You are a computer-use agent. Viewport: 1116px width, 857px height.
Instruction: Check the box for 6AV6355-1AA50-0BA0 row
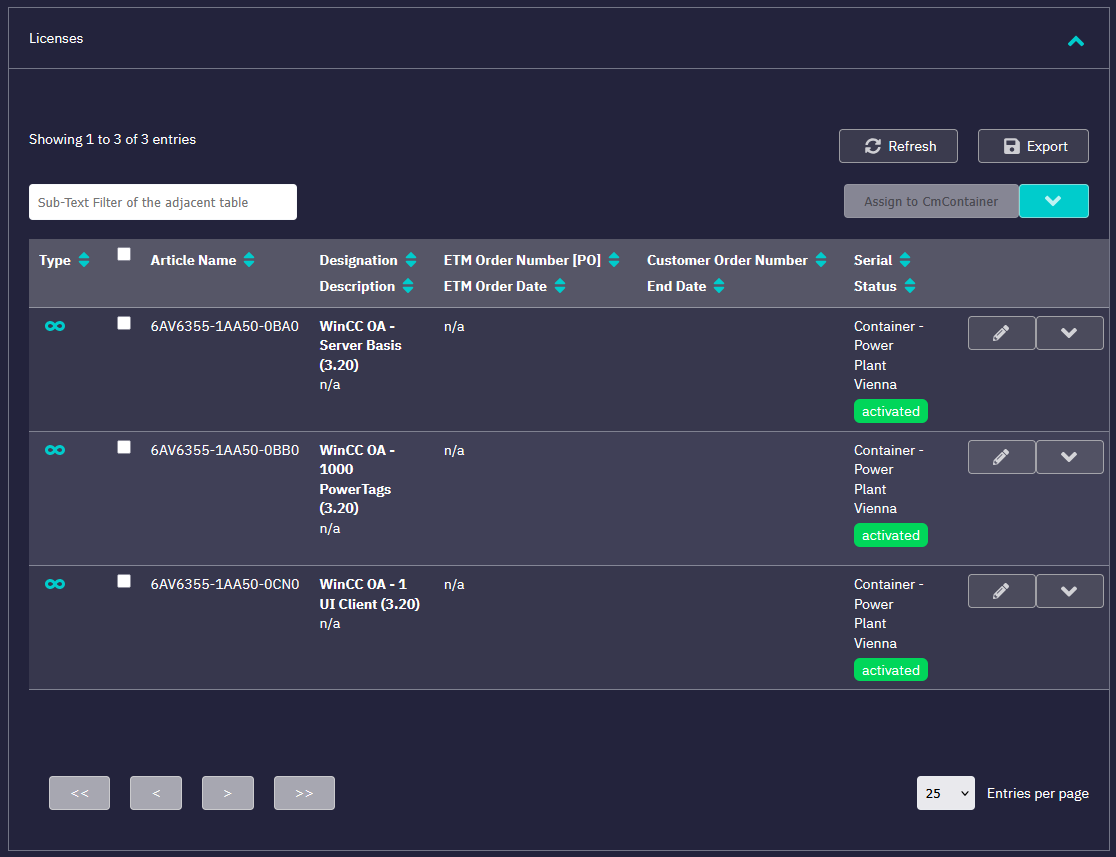124,323
